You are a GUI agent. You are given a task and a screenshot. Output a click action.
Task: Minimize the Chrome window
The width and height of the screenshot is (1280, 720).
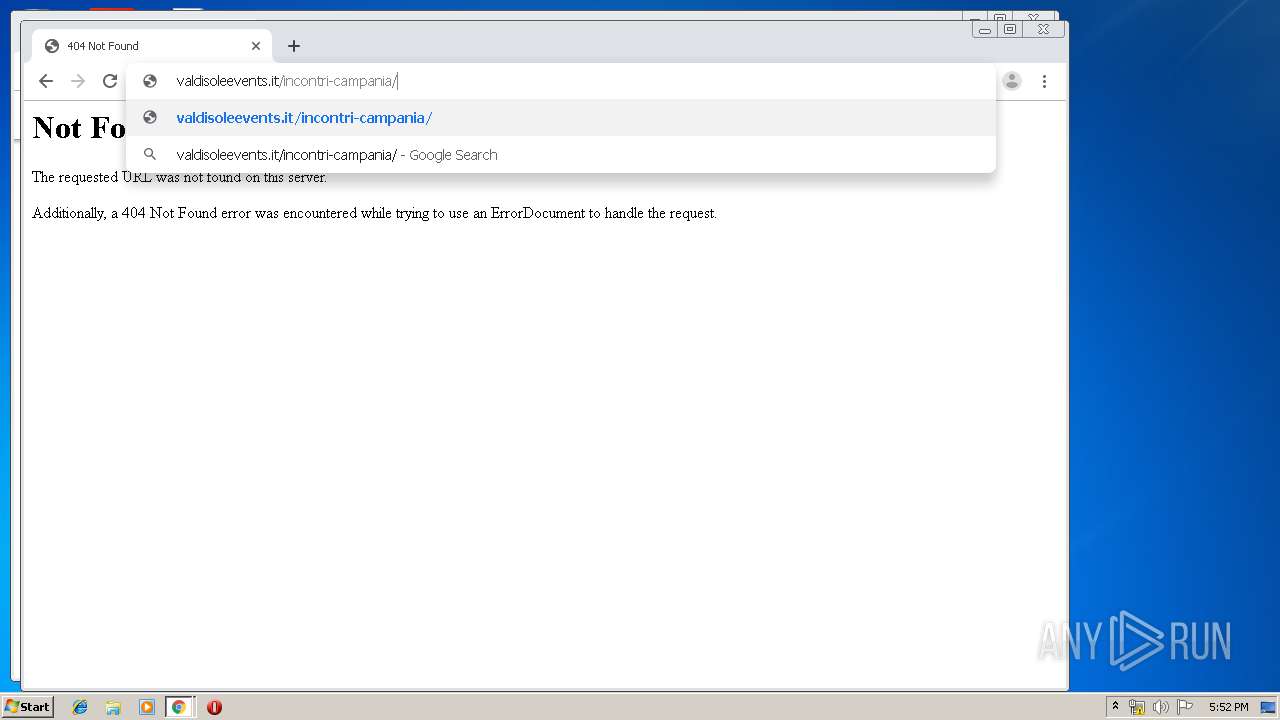coord(985,30)
